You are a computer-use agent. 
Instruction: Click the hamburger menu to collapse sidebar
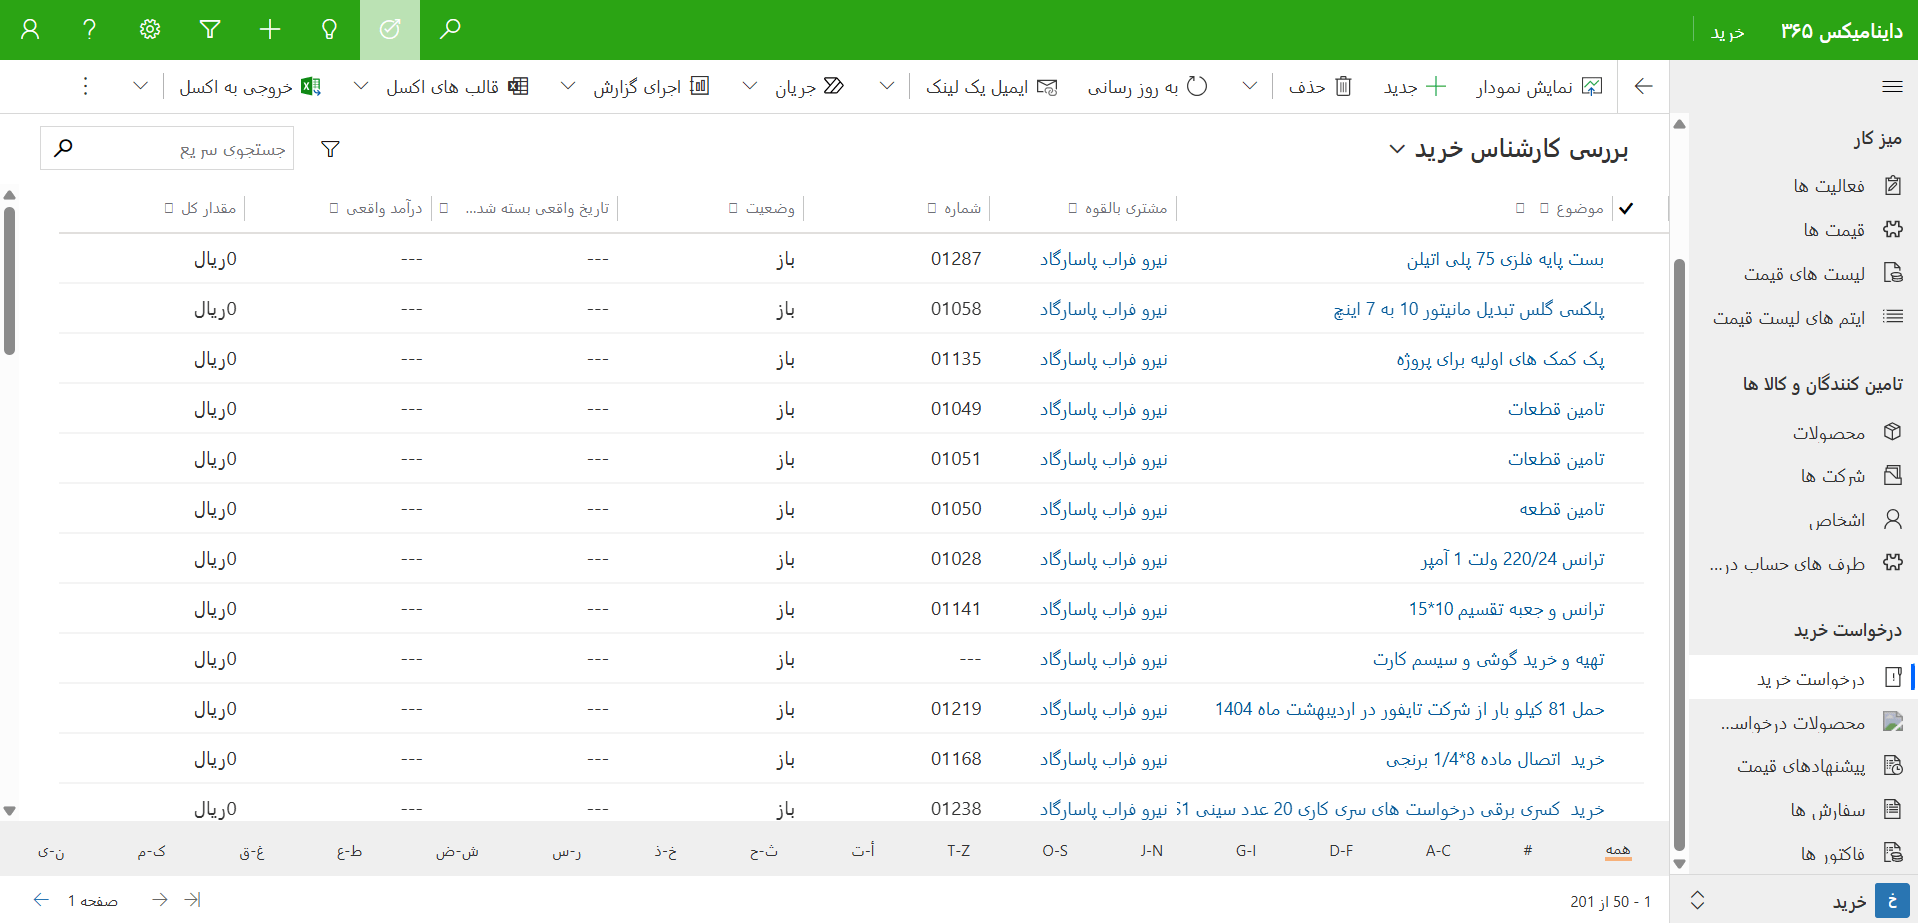tap(1892, 87)
